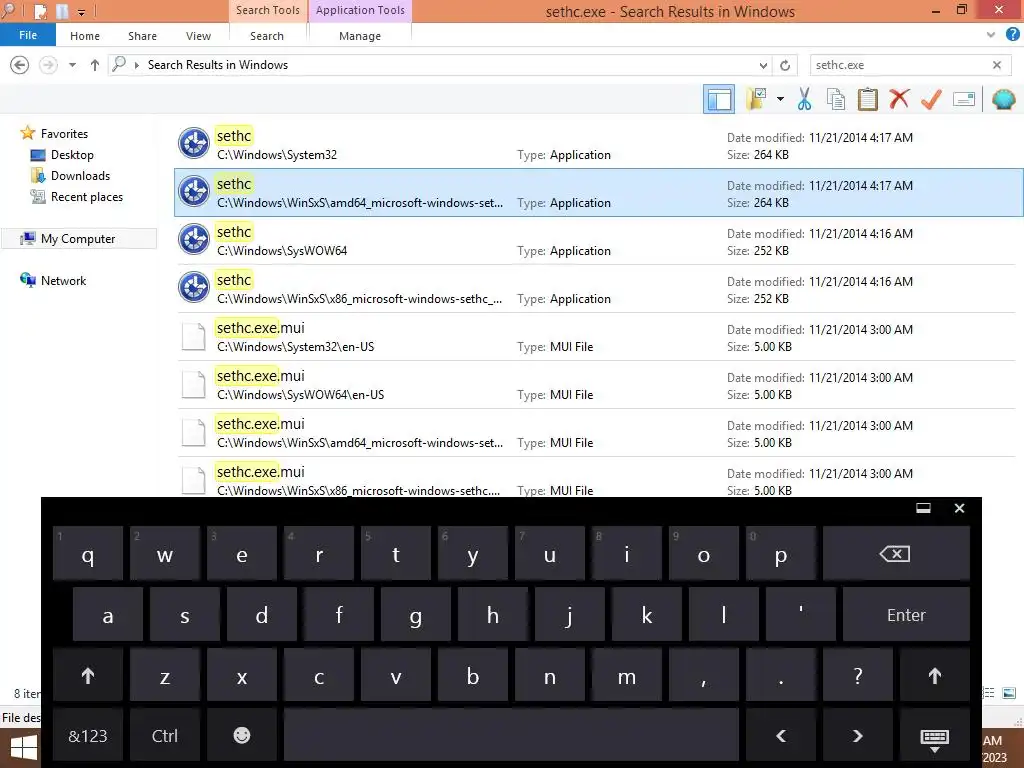
Task: Open keyboard layout options key
Action: coord(935,738)
